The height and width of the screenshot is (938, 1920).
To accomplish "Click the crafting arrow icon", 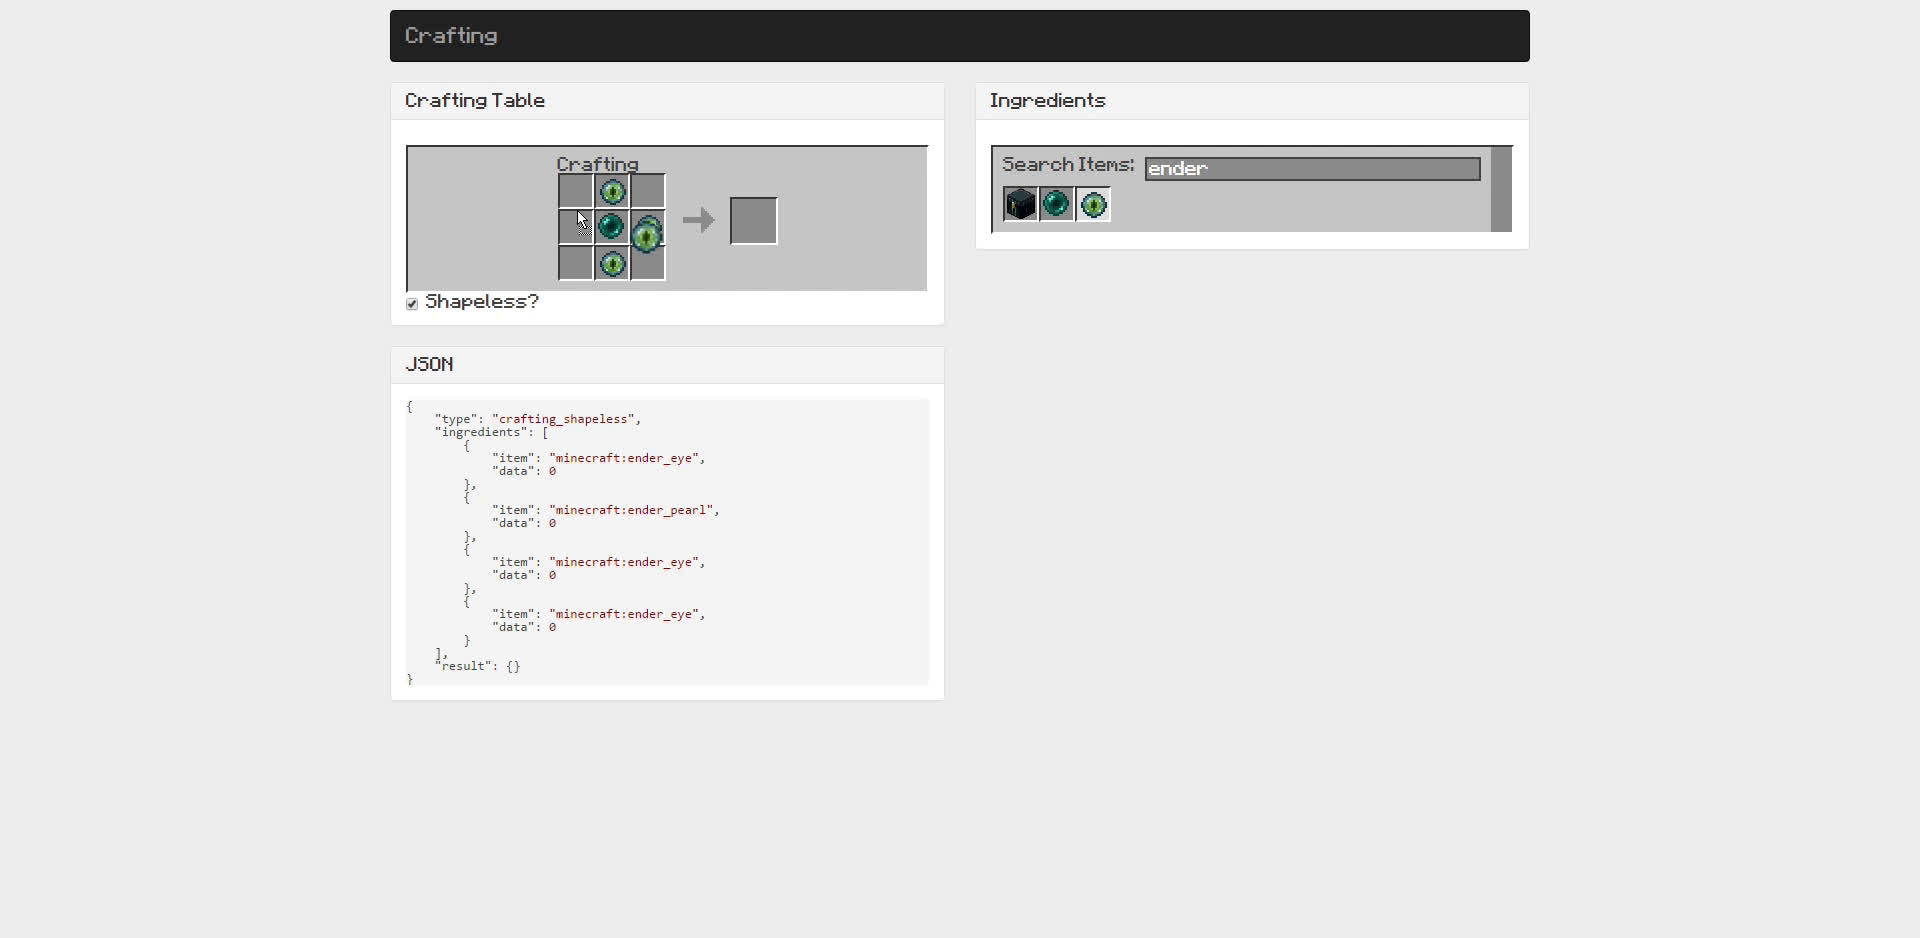I will pyautogui.click(x=698, y=220).
